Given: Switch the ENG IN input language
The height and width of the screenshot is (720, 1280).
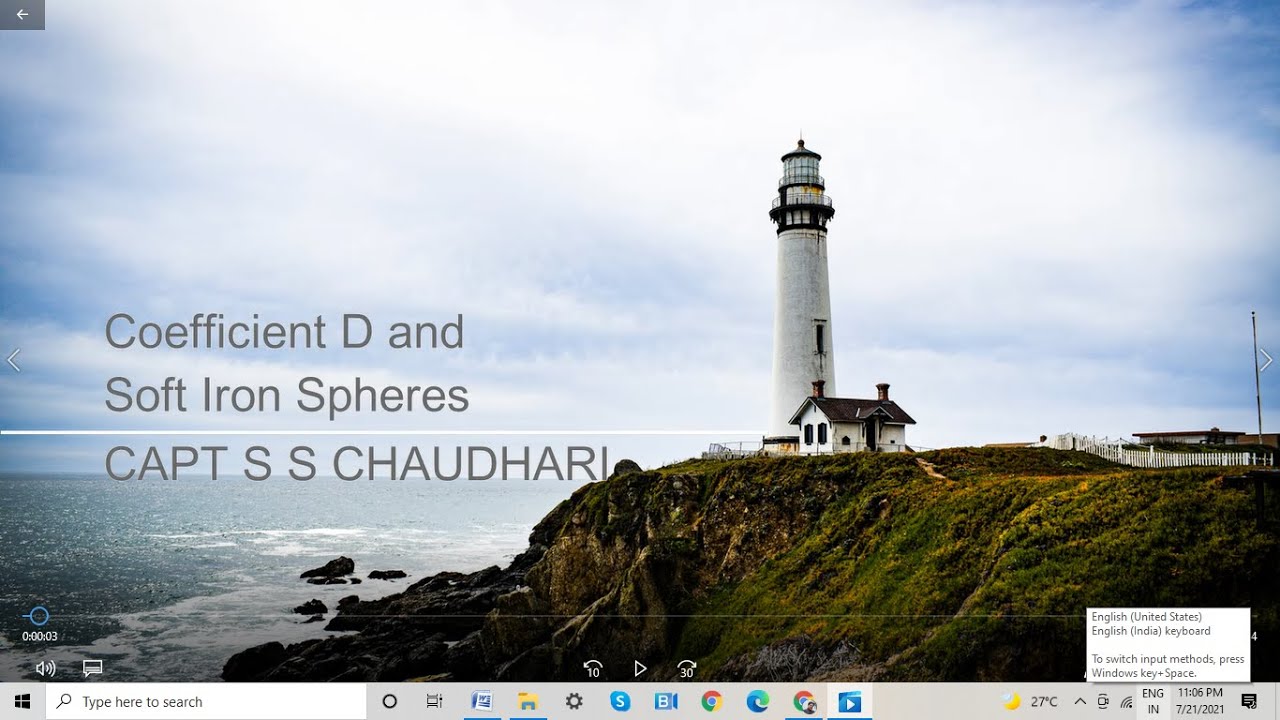Looking at the screenshot, I should [x=1153, y=702].
